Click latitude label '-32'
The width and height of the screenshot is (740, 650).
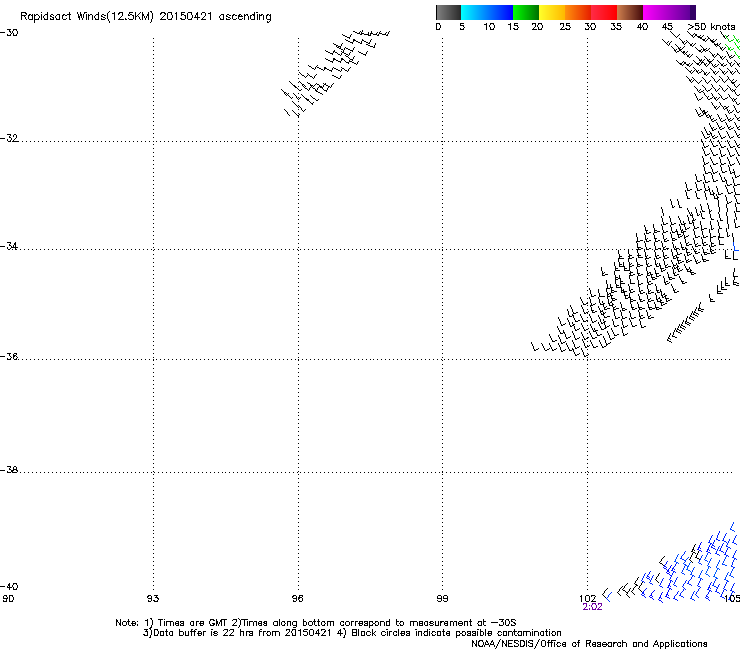tap(9, 138)
